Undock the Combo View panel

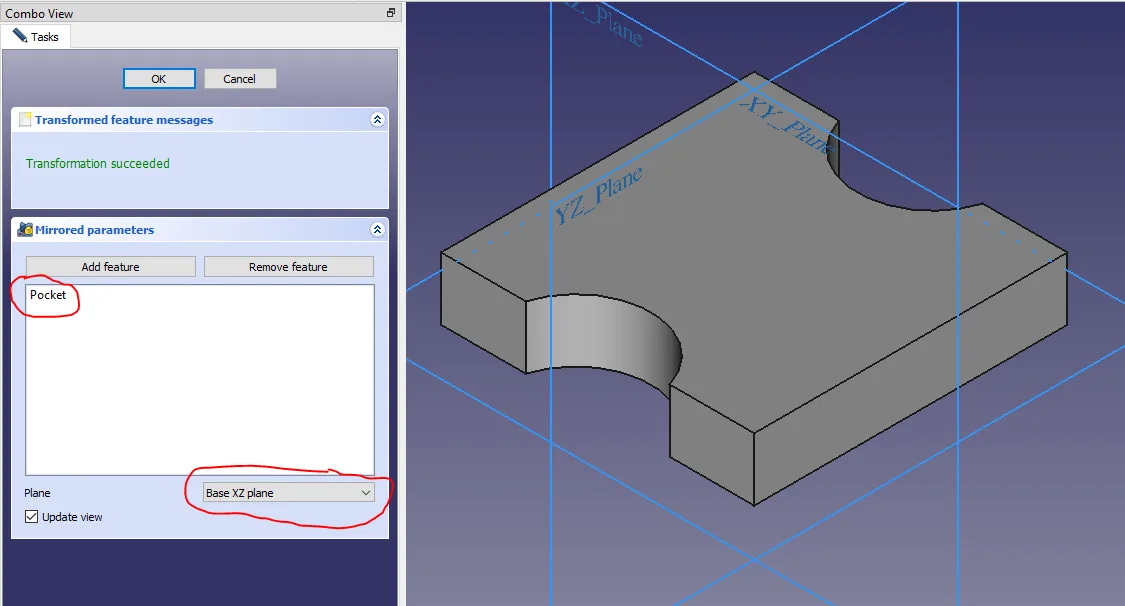(x=391, y=13)
